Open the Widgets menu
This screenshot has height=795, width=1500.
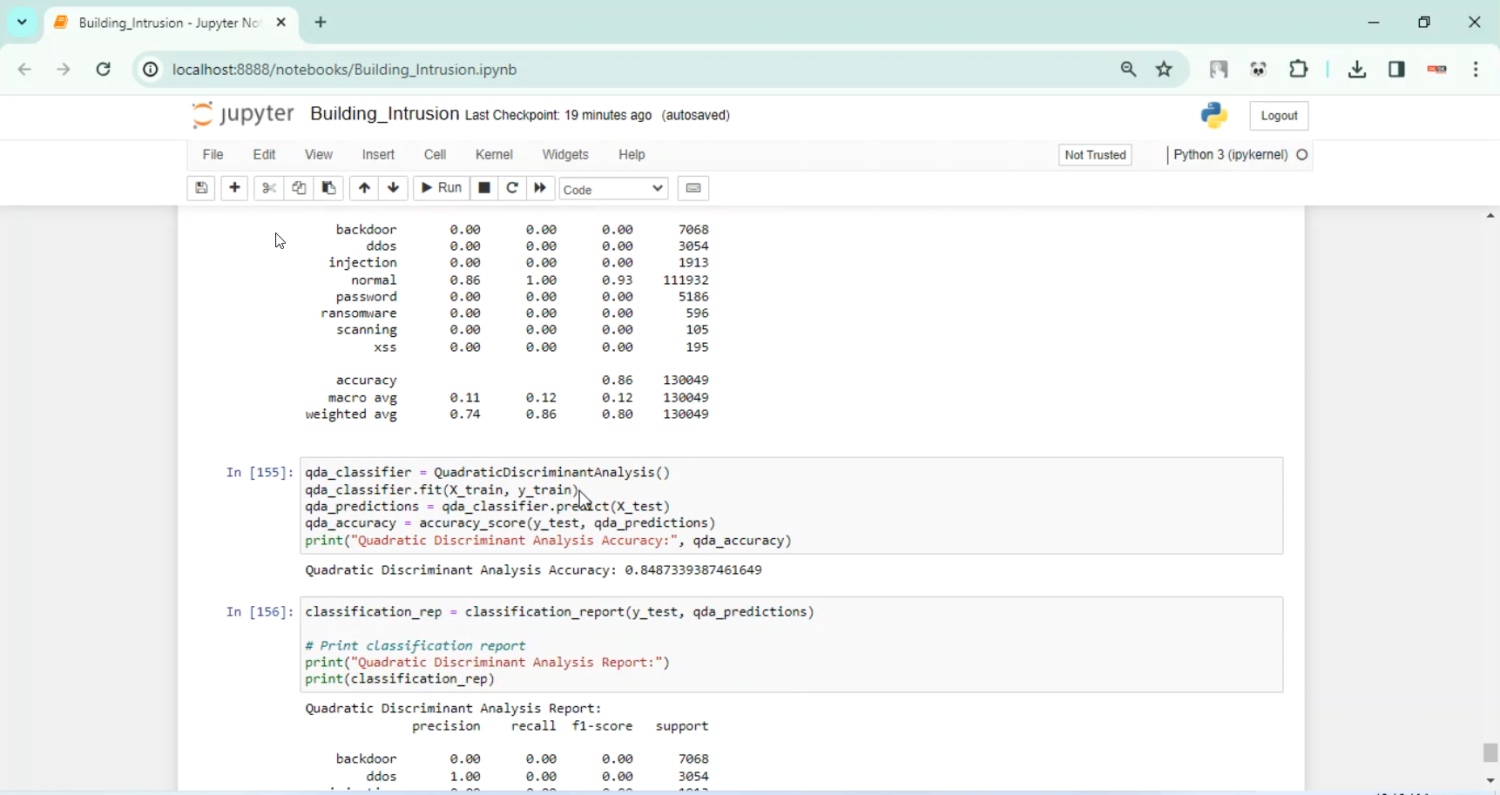tap(565, 154)
